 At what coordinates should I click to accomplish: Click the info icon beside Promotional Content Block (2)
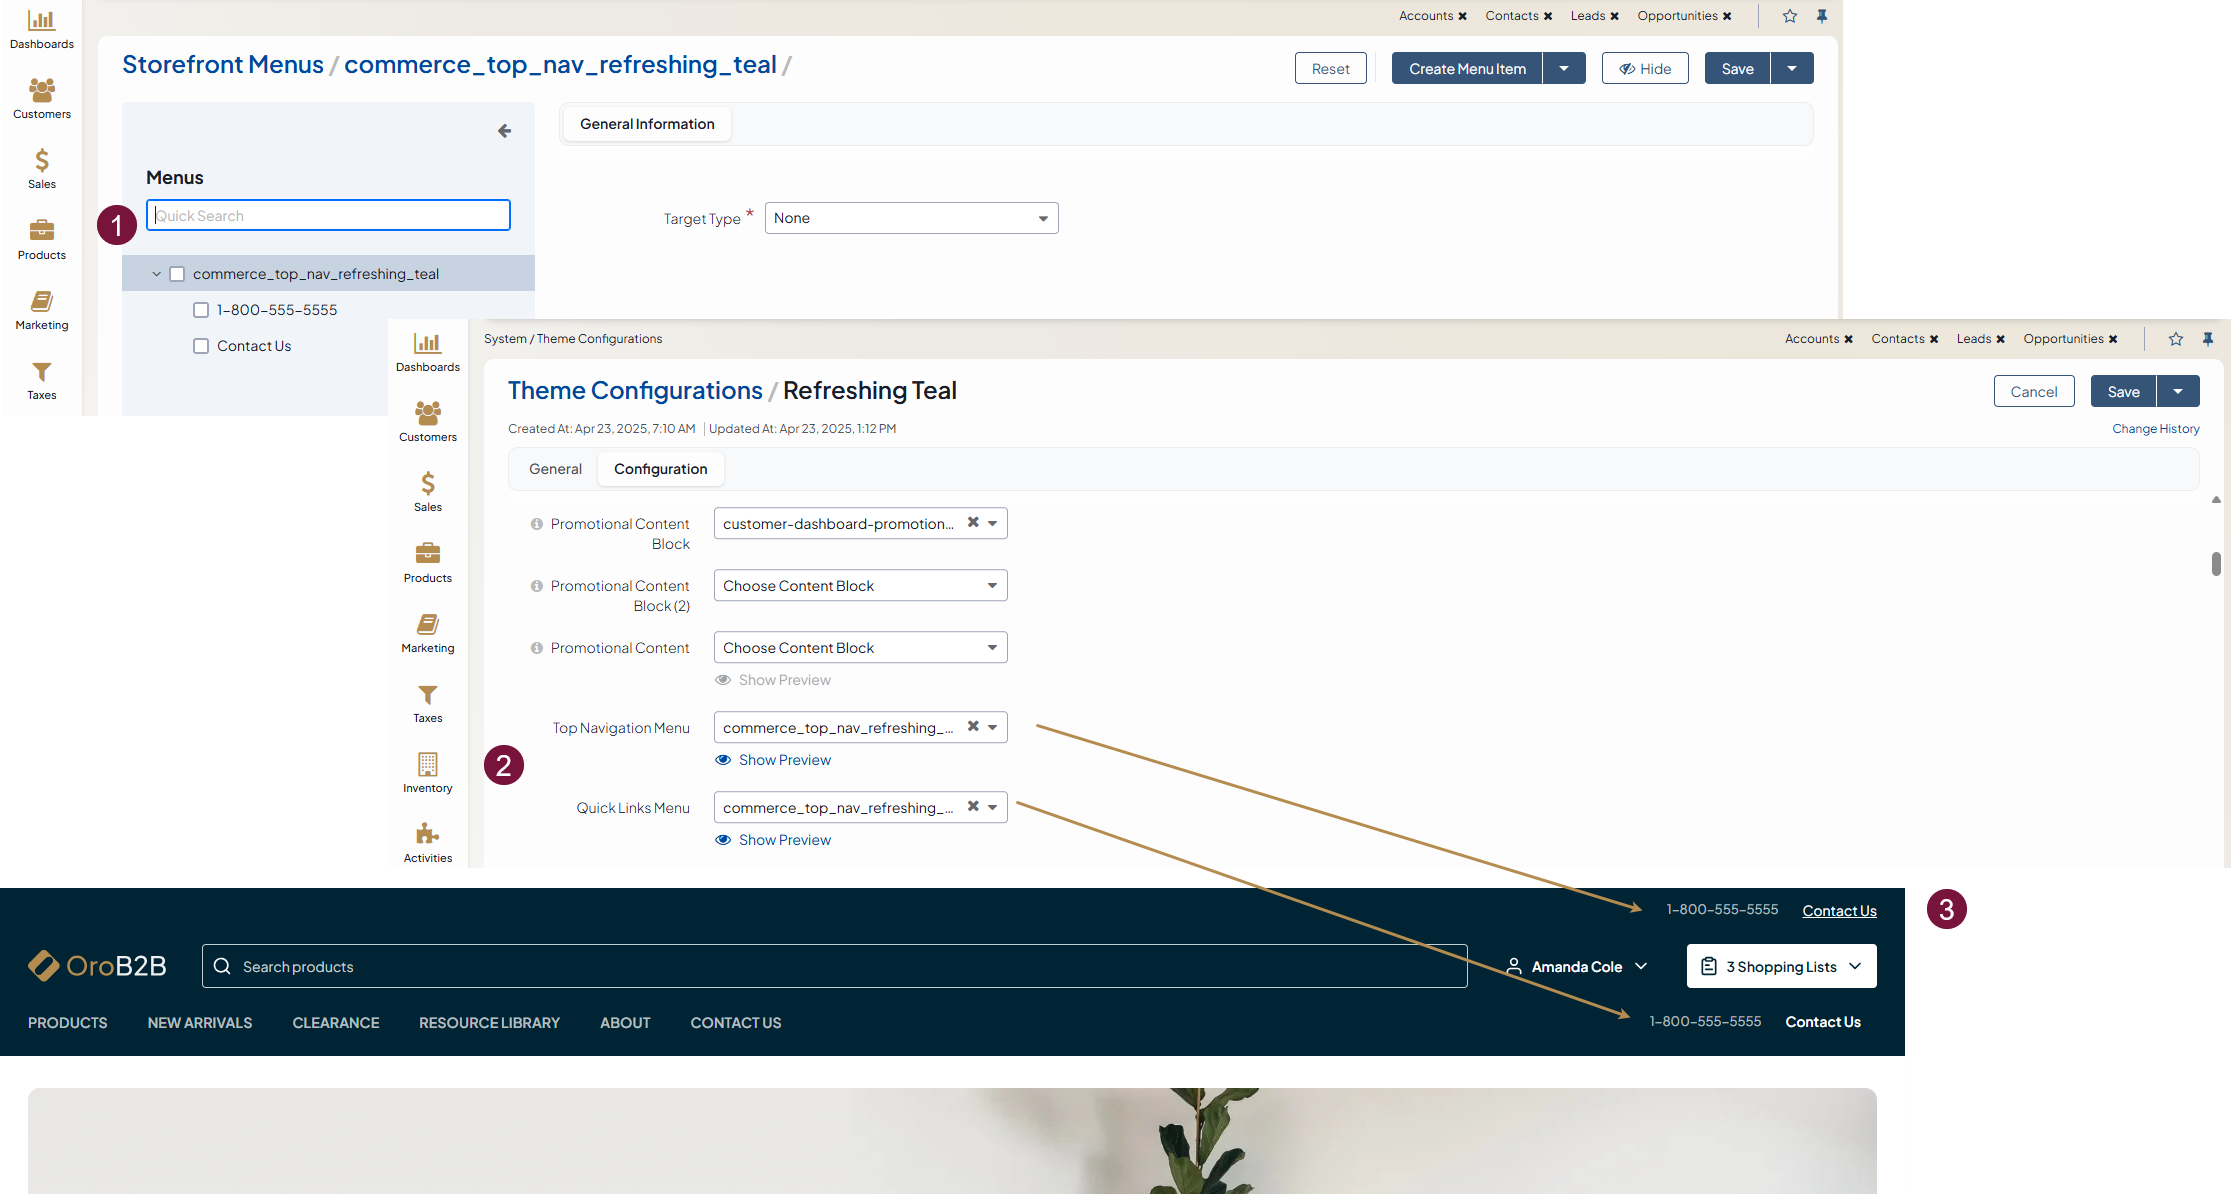pyautogui.click(x=537, y=586)
